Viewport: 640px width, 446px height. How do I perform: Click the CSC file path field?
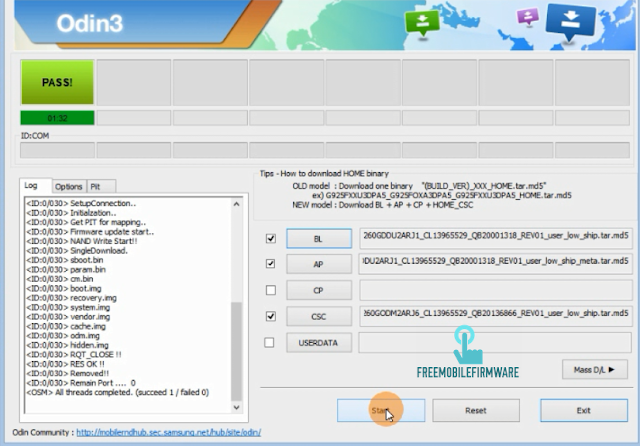click(x=496, y=316)
